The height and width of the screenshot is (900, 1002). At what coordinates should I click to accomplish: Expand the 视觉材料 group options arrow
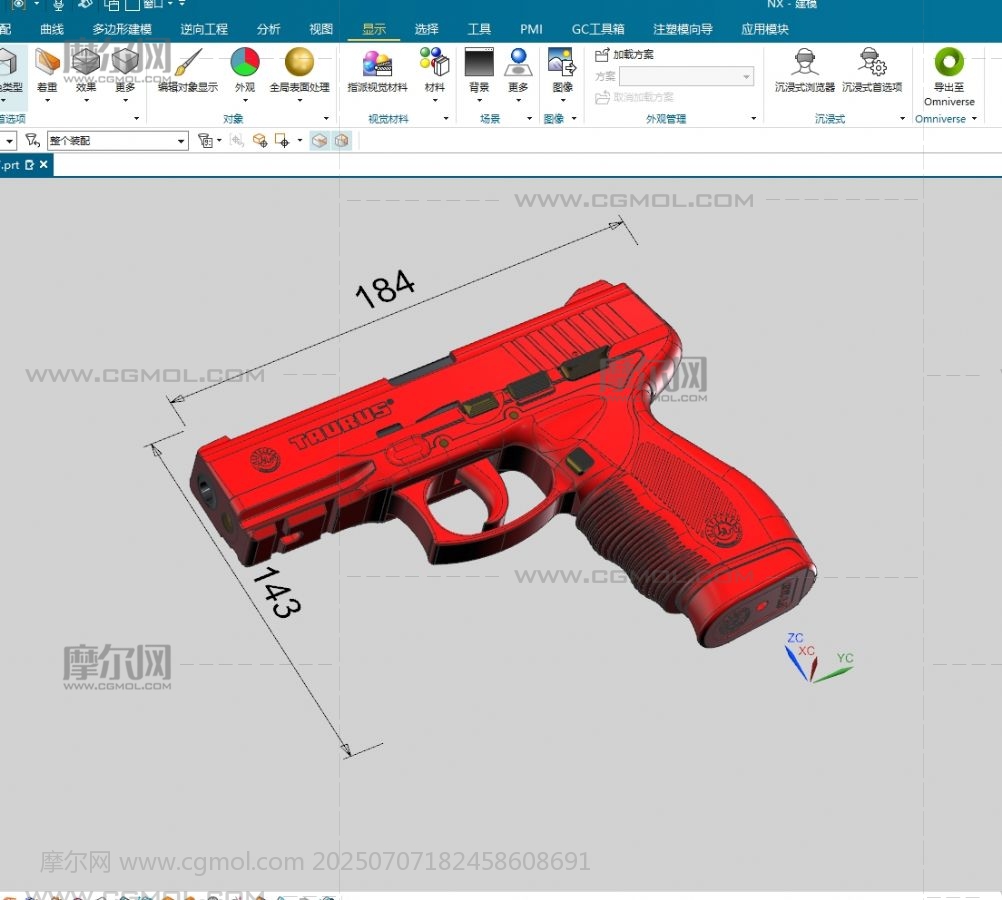click(446, 118)
